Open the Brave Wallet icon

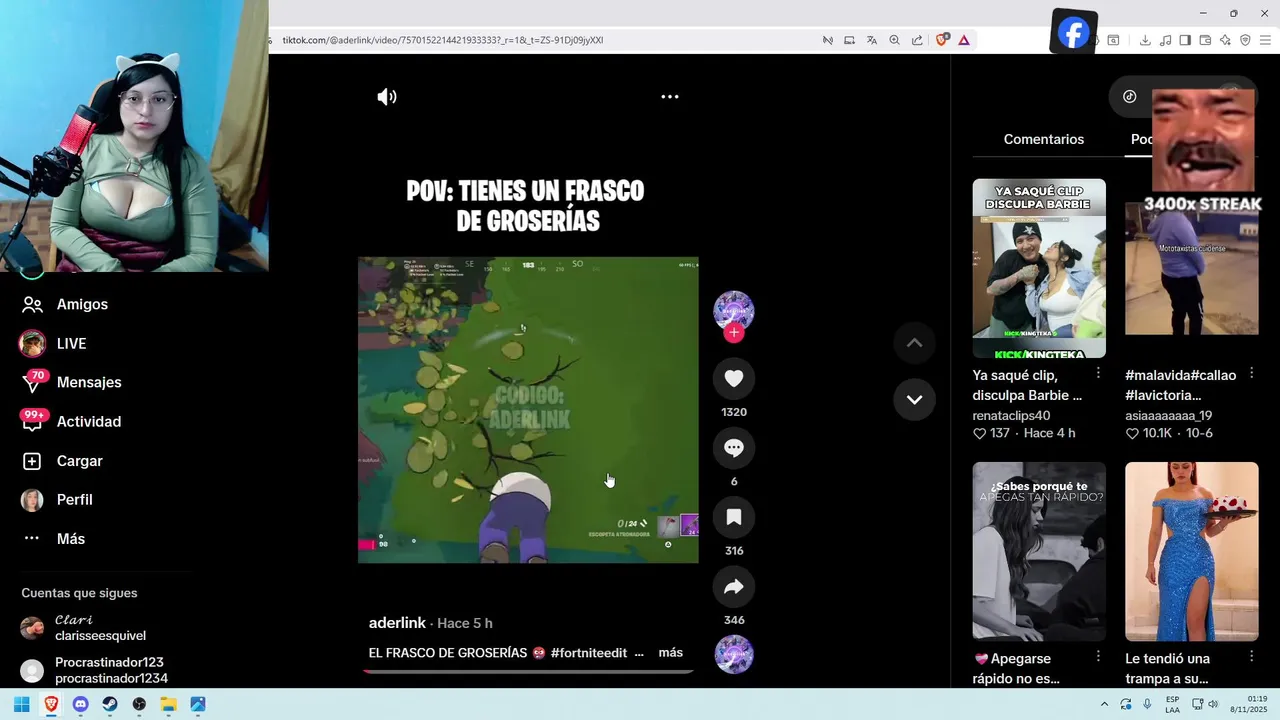1205,40
